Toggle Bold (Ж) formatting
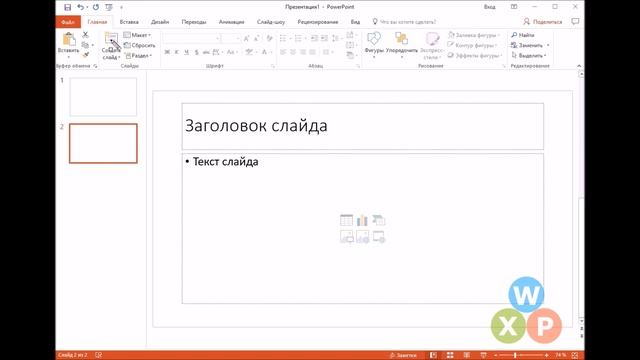Screen dimensions: 640x360 coord(167,52)
